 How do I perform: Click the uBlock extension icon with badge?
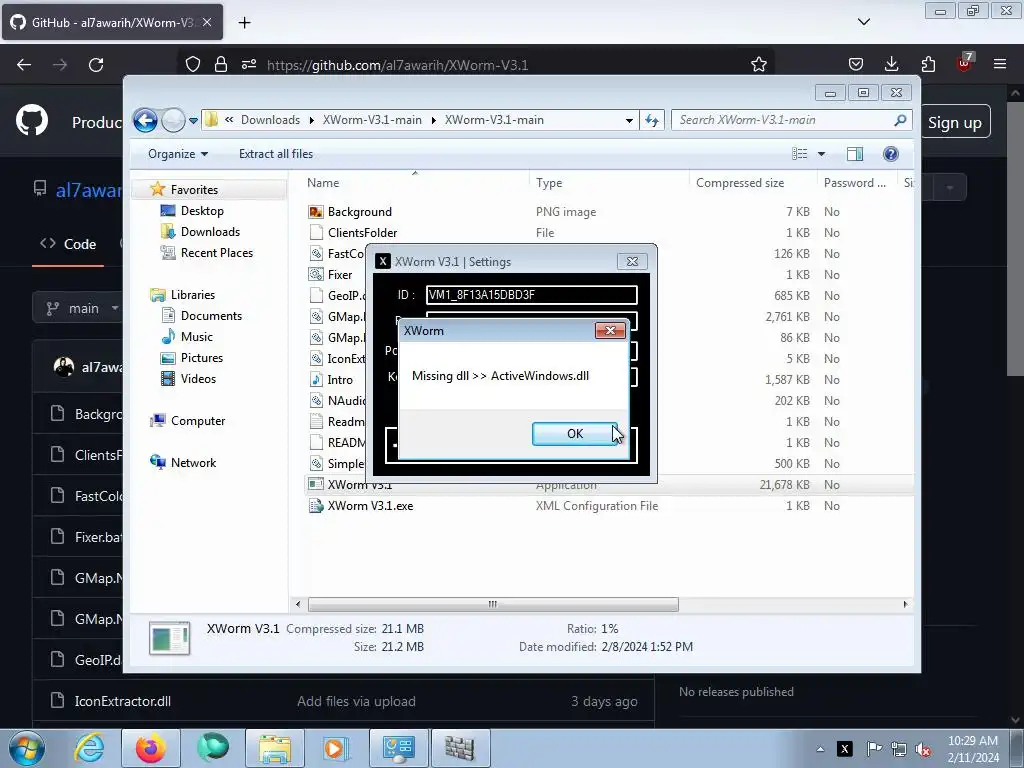point(965,63)
